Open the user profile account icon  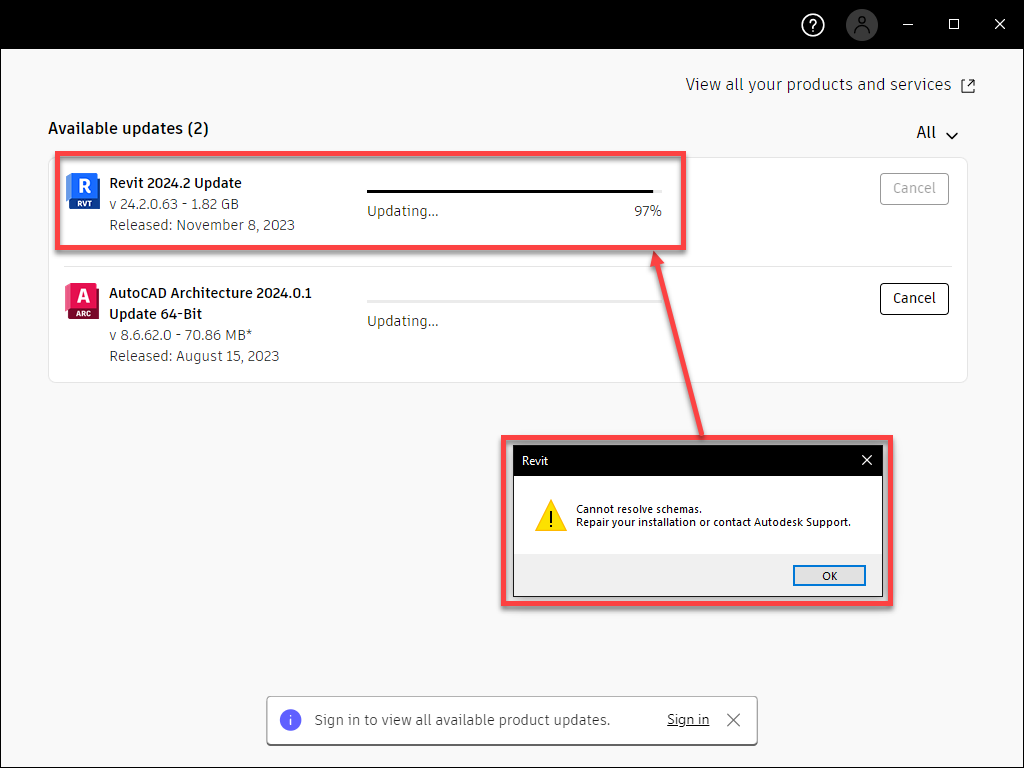(861, 25)
